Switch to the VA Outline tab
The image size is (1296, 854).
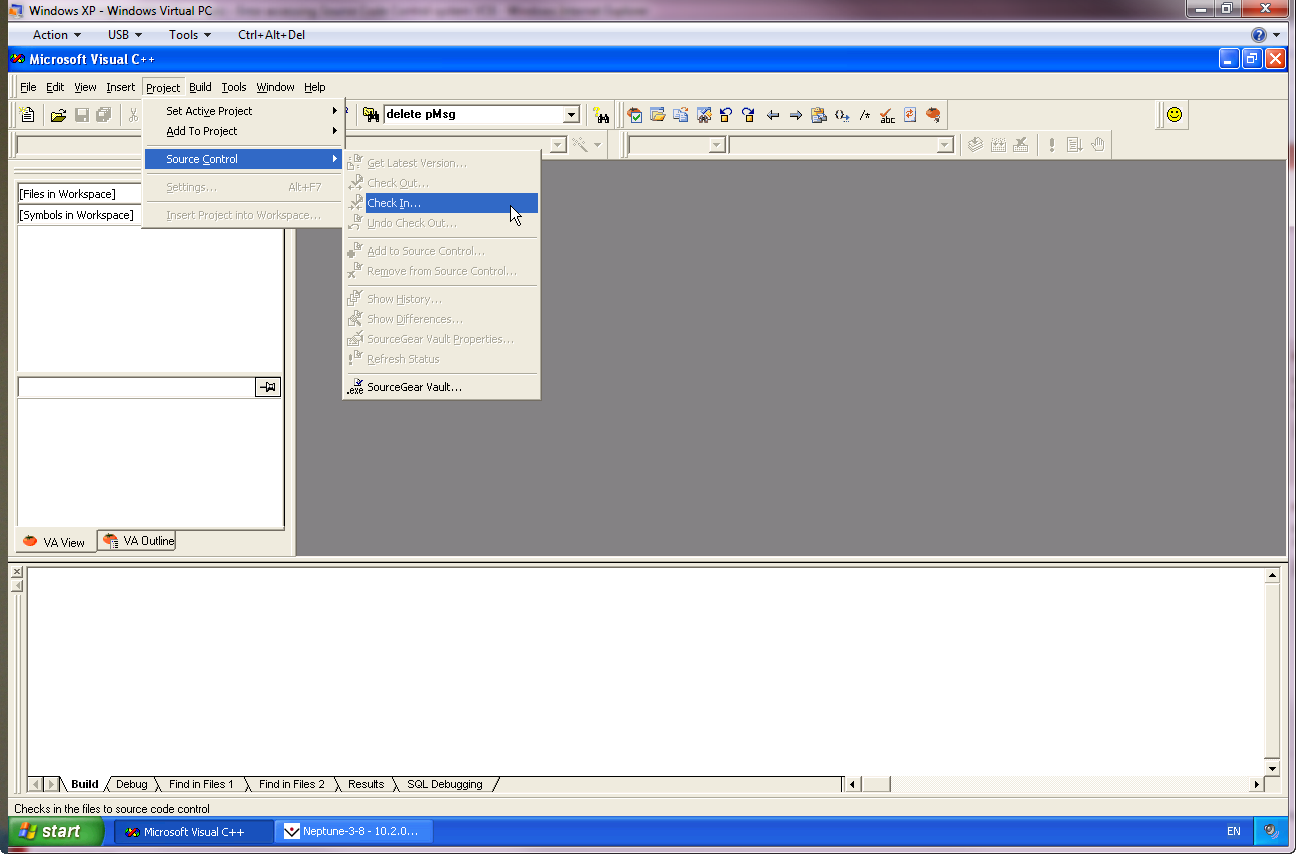click(x=138, y=541)
